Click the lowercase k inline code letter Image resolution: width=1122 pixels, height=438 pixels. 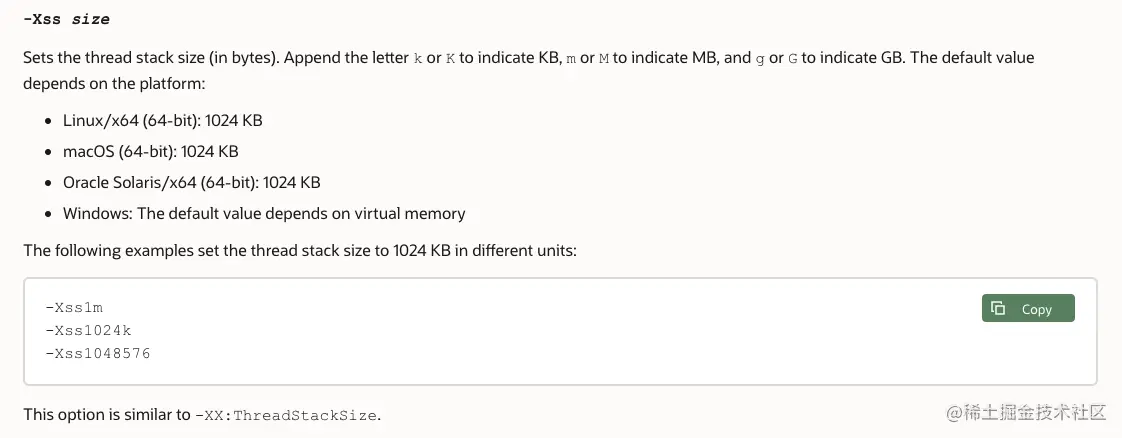418,58
